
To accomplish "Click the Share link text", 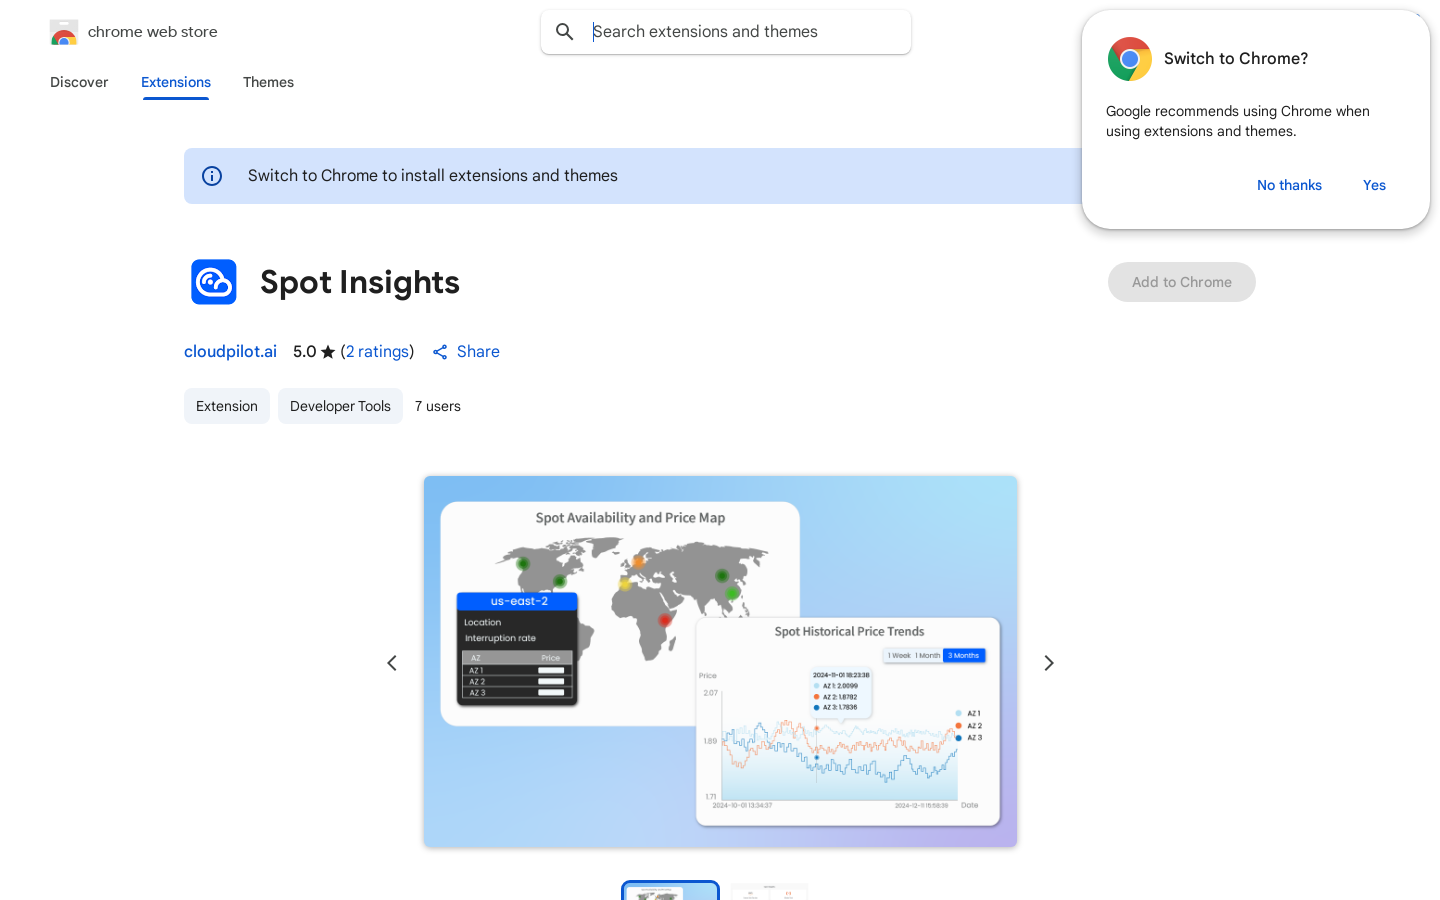I will 478,351.
